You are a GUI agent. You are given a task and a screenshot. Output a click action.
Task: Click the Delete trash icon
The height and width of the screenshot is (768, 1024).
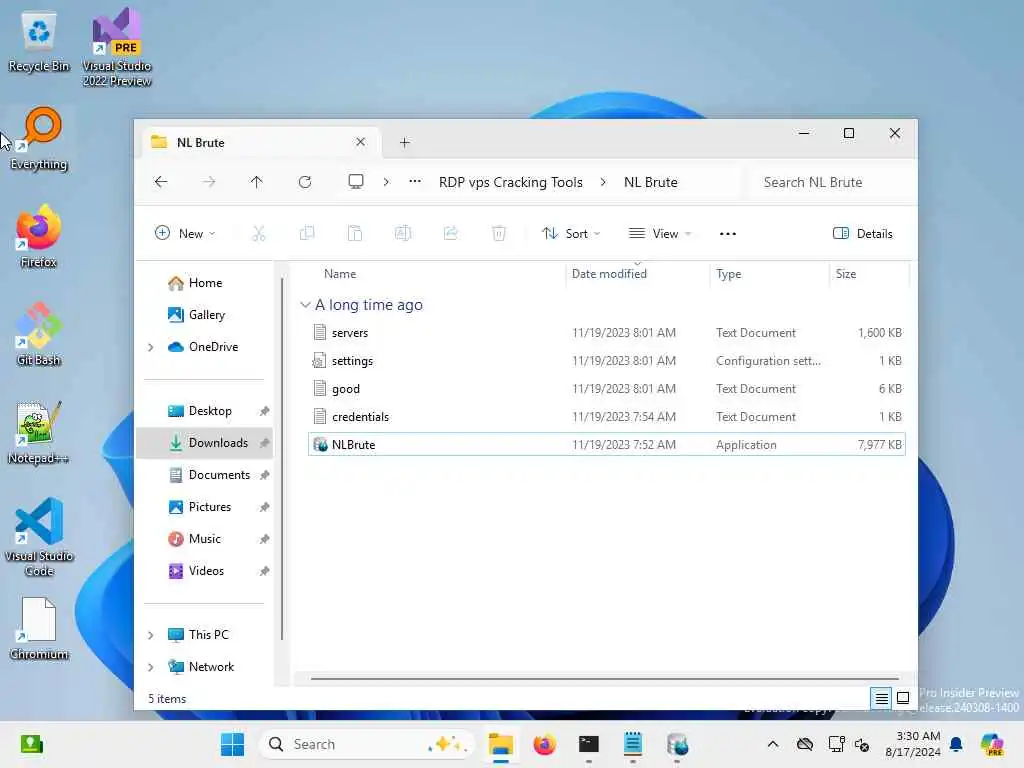tap(499, 234)
